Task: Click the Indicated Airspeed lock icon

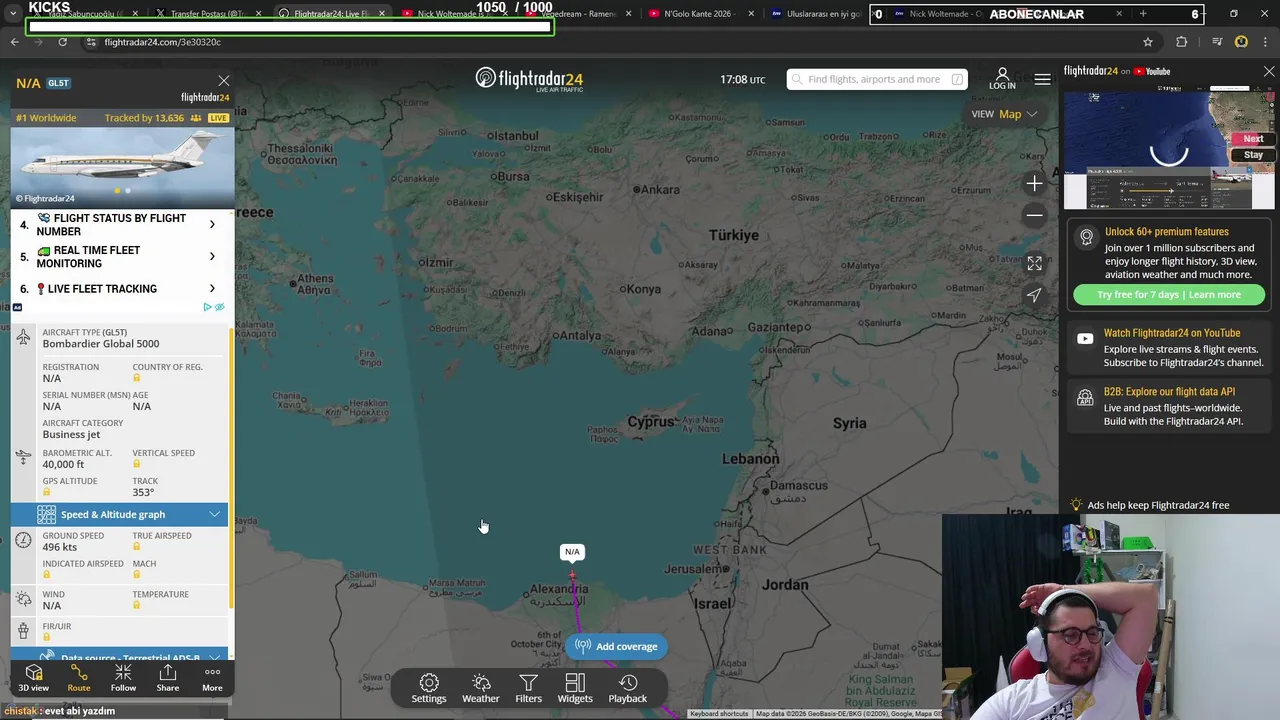Action: tap(47, 575)
